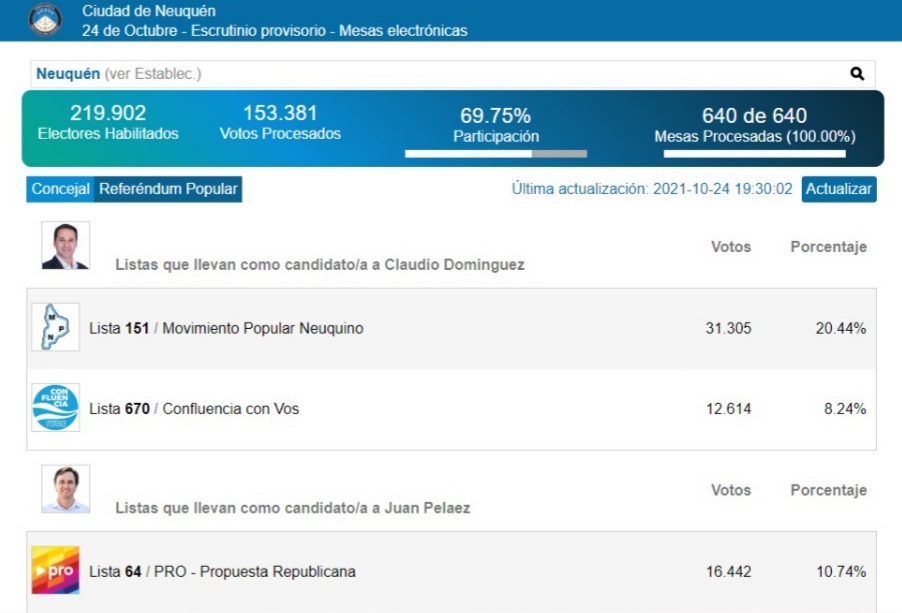Select the Lista 64 PRO row
Viewport: 902px width, 613px height.
[x=450, y=572]
